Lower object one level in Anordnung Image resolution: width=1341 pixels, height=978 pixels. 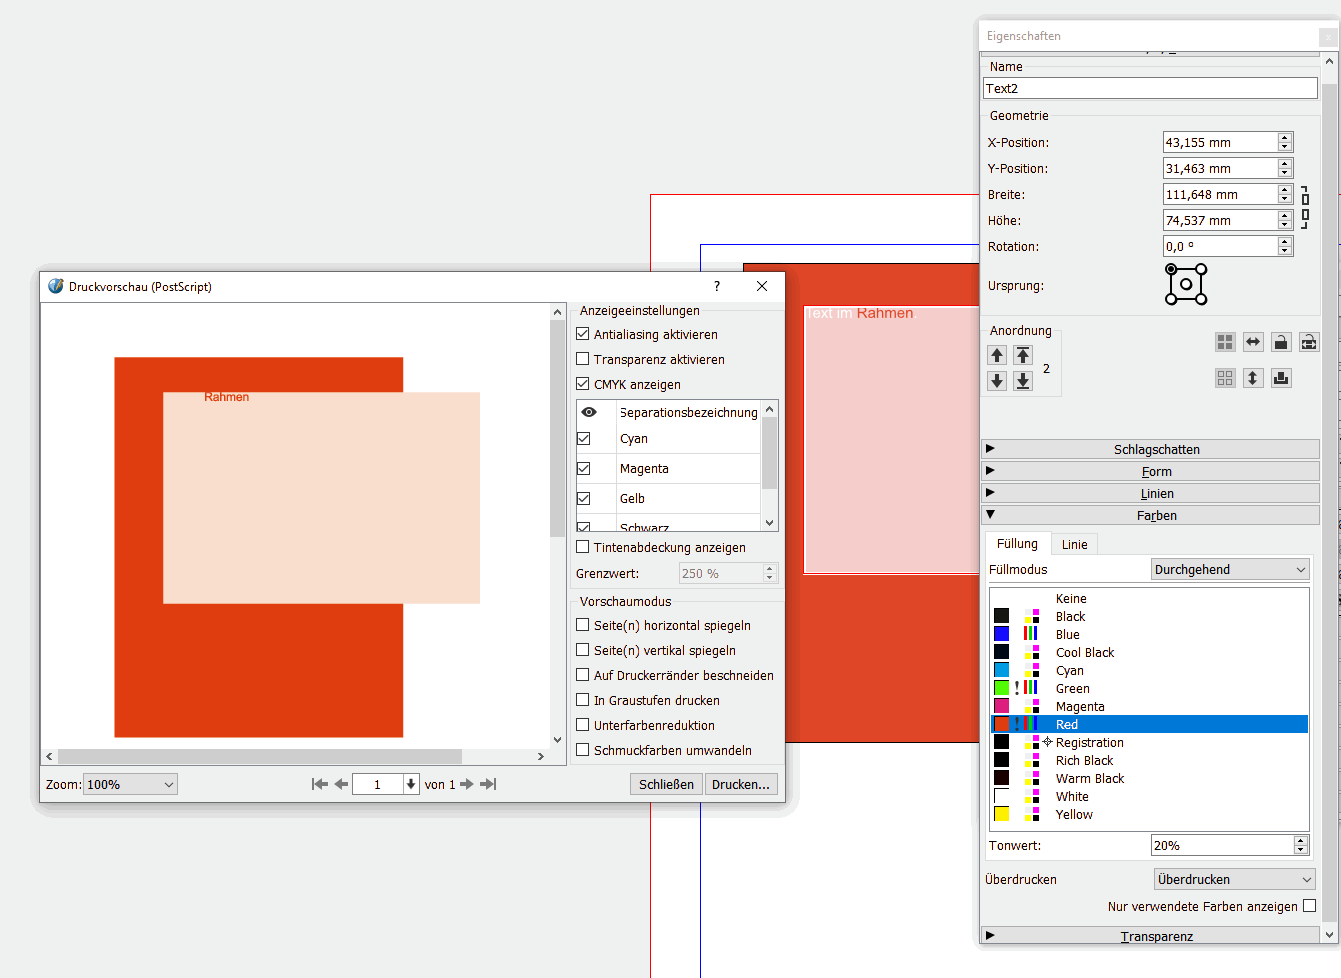coord(997,381)
